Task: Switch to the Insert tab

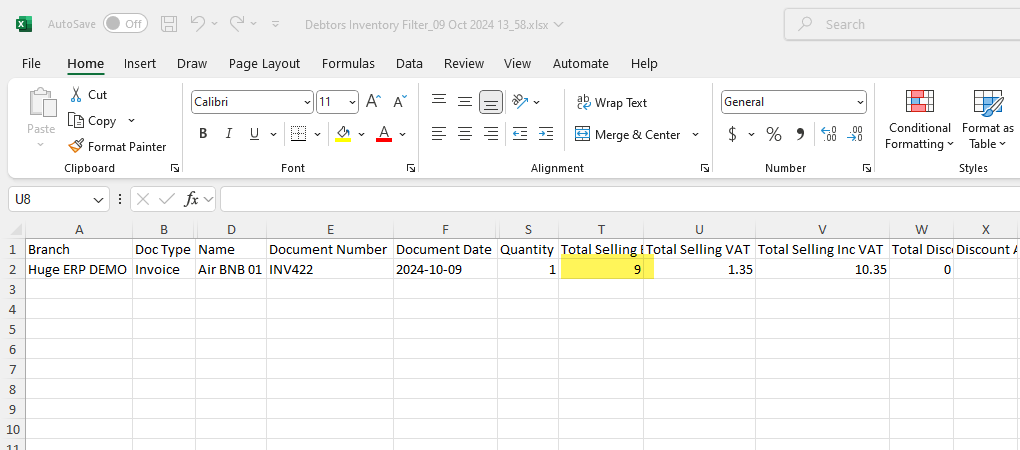Action: [x=140, y=63]
